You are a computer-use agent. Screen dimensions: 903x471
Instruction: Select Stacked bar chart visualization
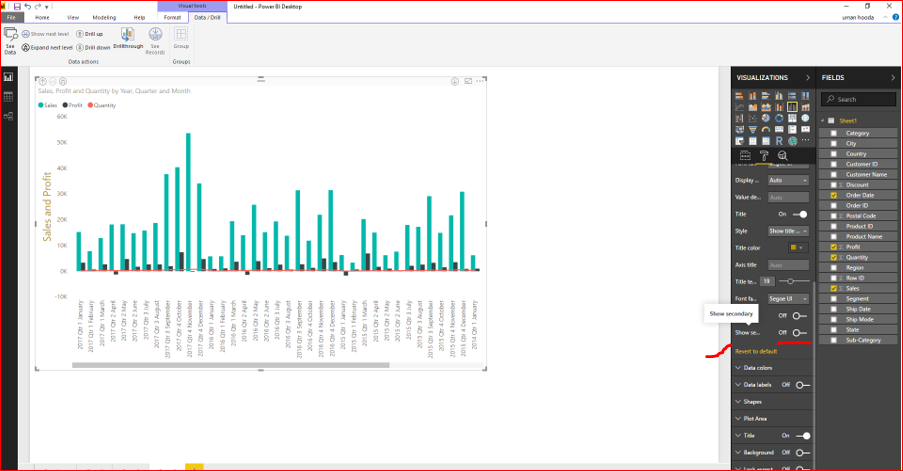coord(739,96)
